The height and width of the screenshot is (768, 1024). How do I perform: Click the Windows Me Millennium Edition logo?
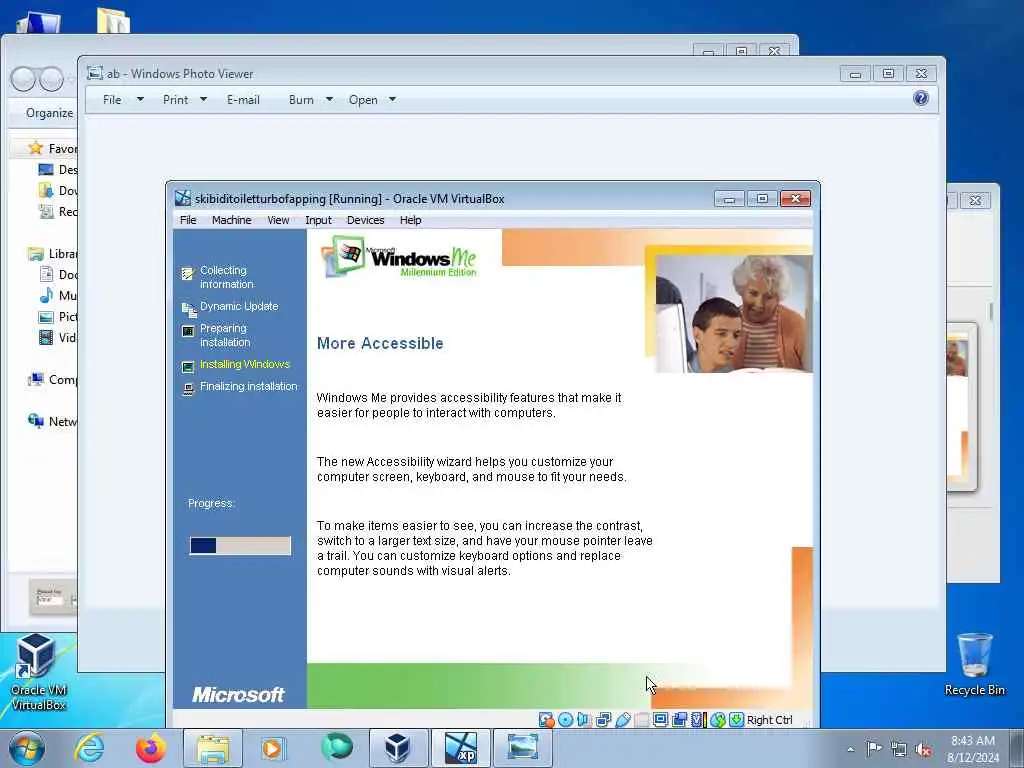(x=400, y=257)
